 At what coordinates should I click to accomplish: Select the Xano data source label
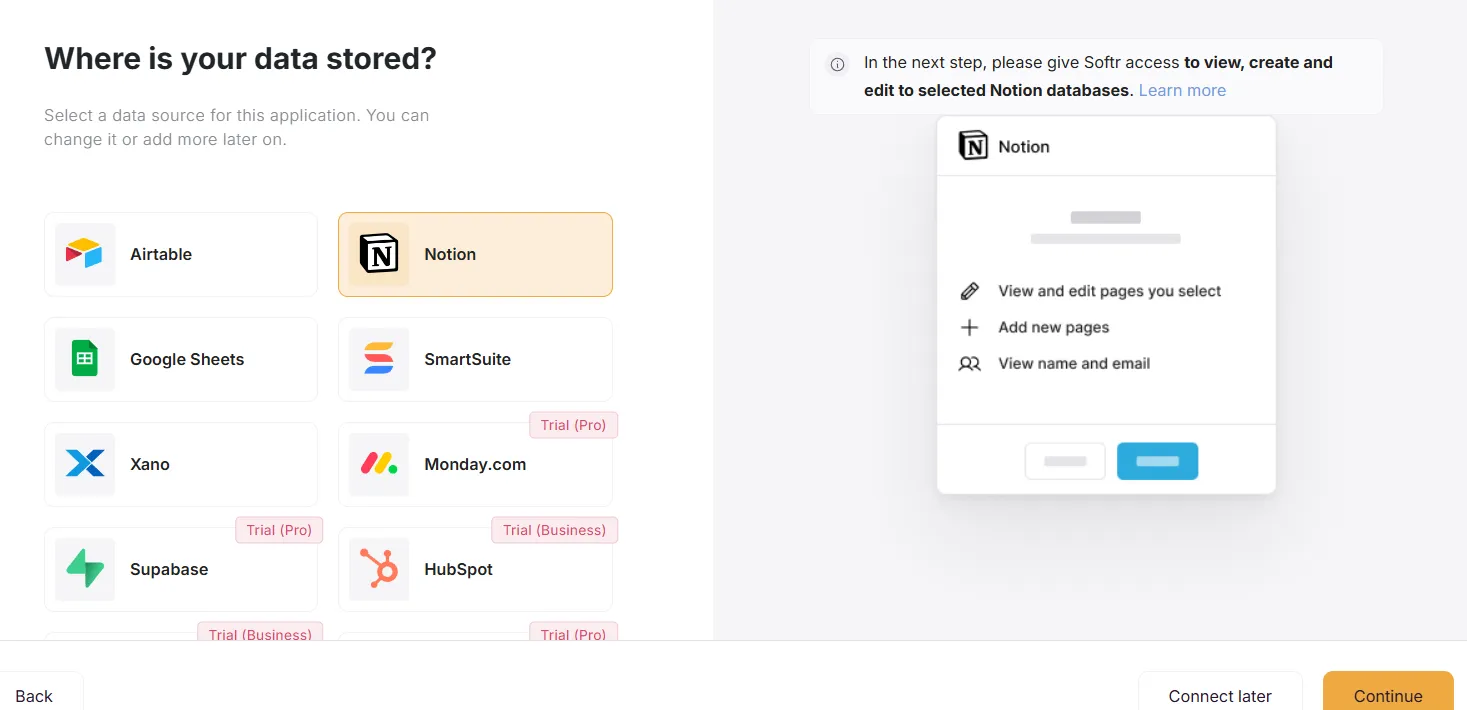tap(150, 464)
